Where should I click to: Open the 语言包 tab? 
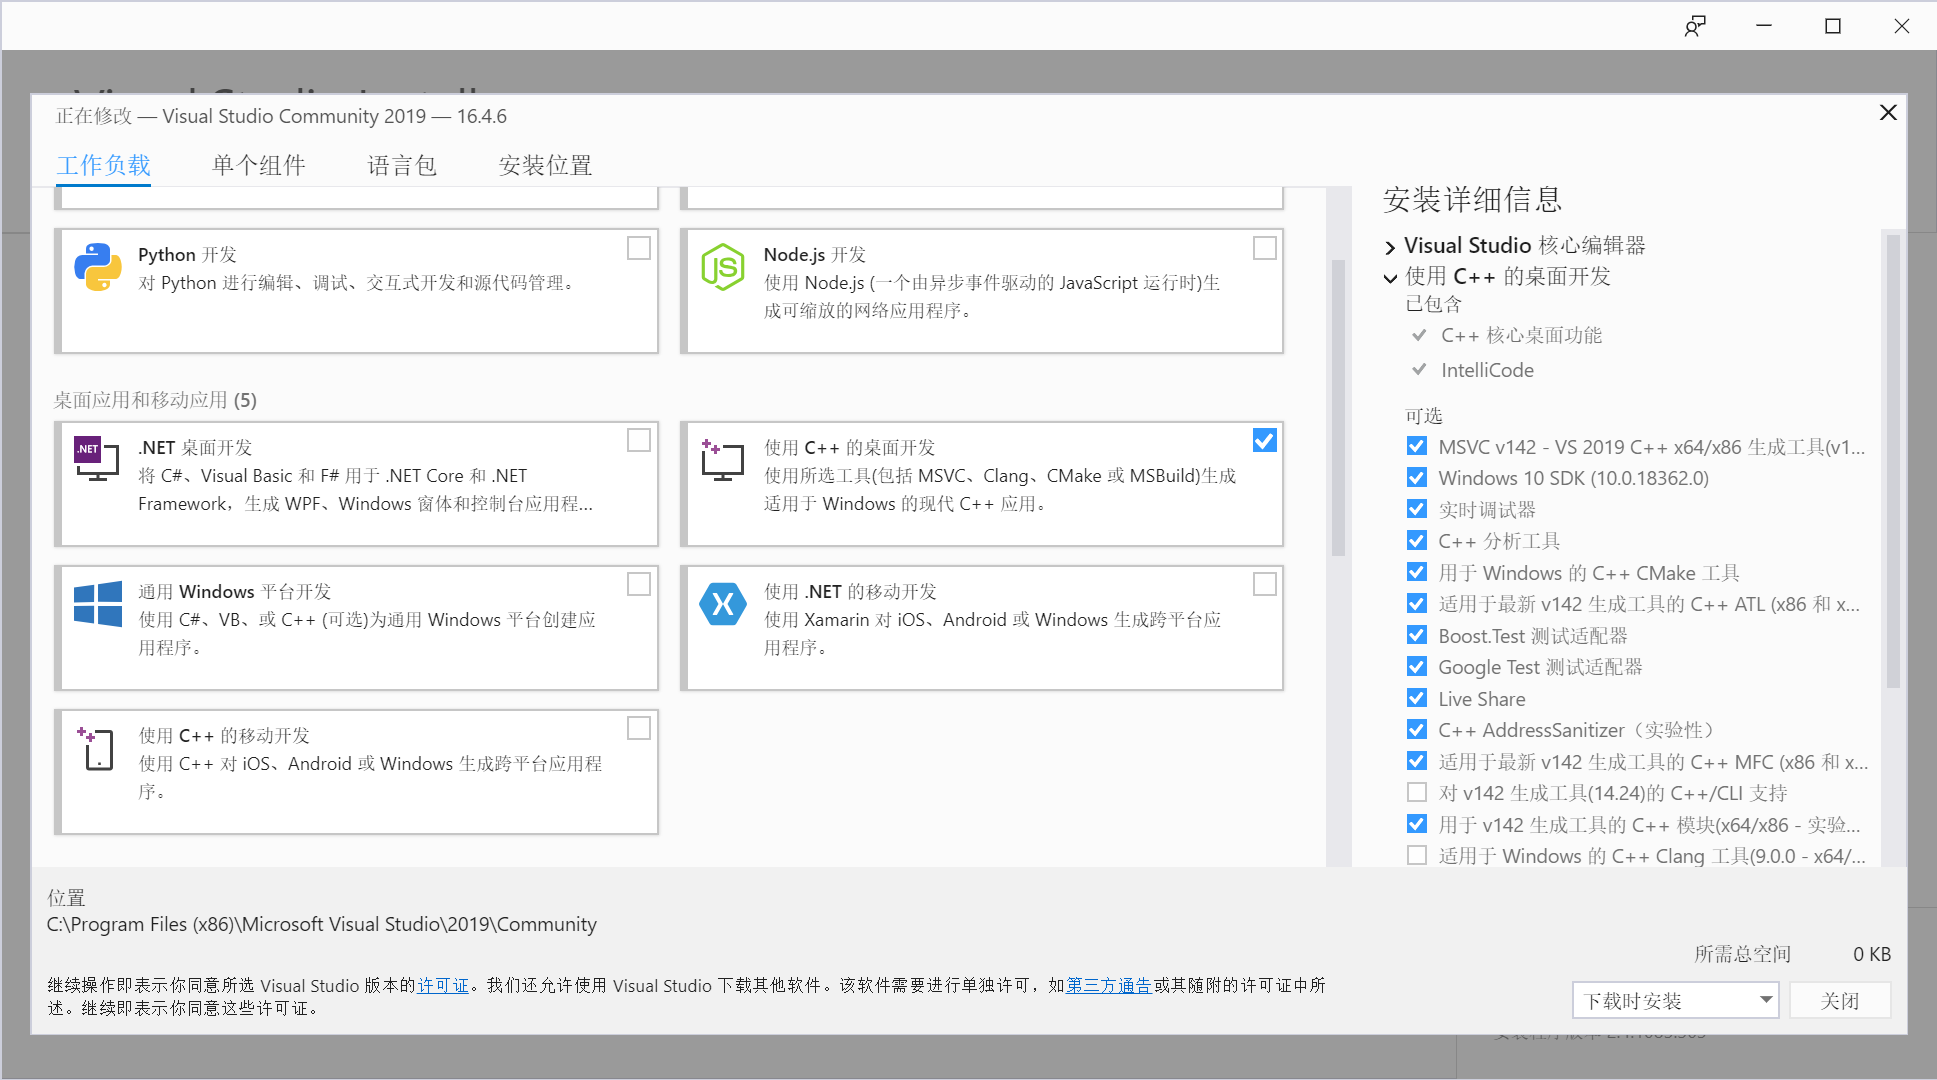click(x=402, y=165)
